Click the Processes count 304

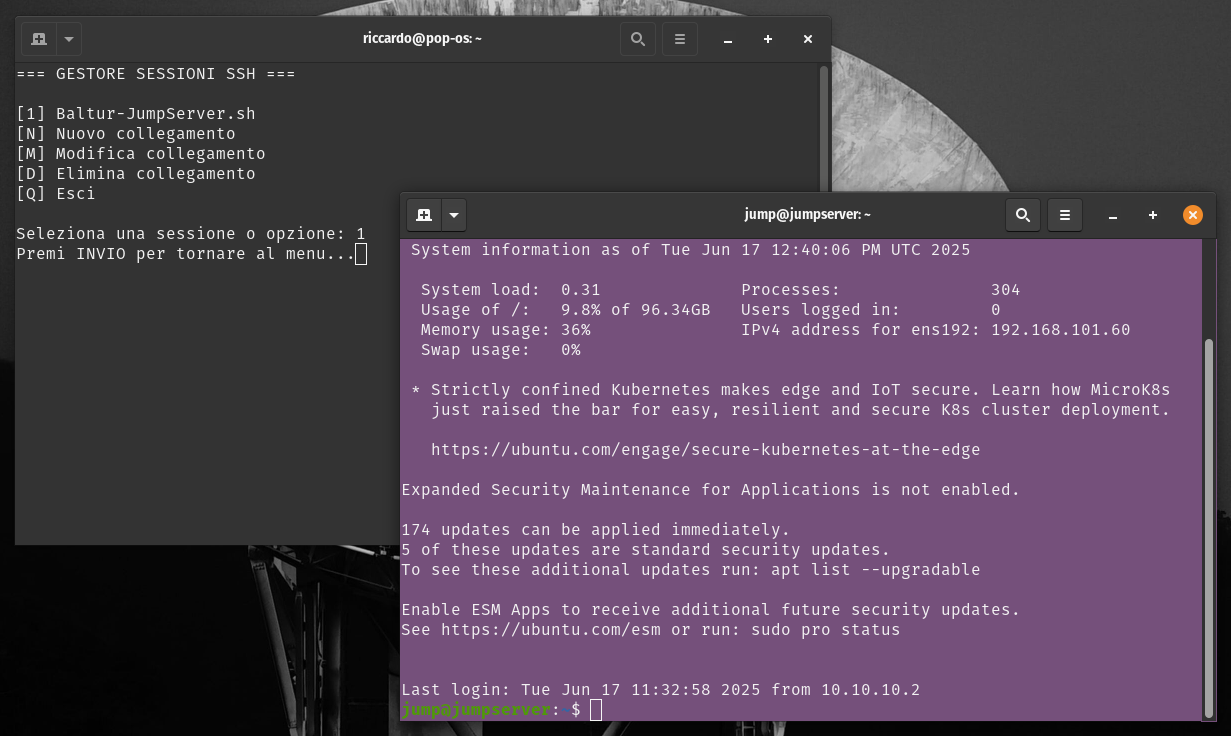(1006, 290)
